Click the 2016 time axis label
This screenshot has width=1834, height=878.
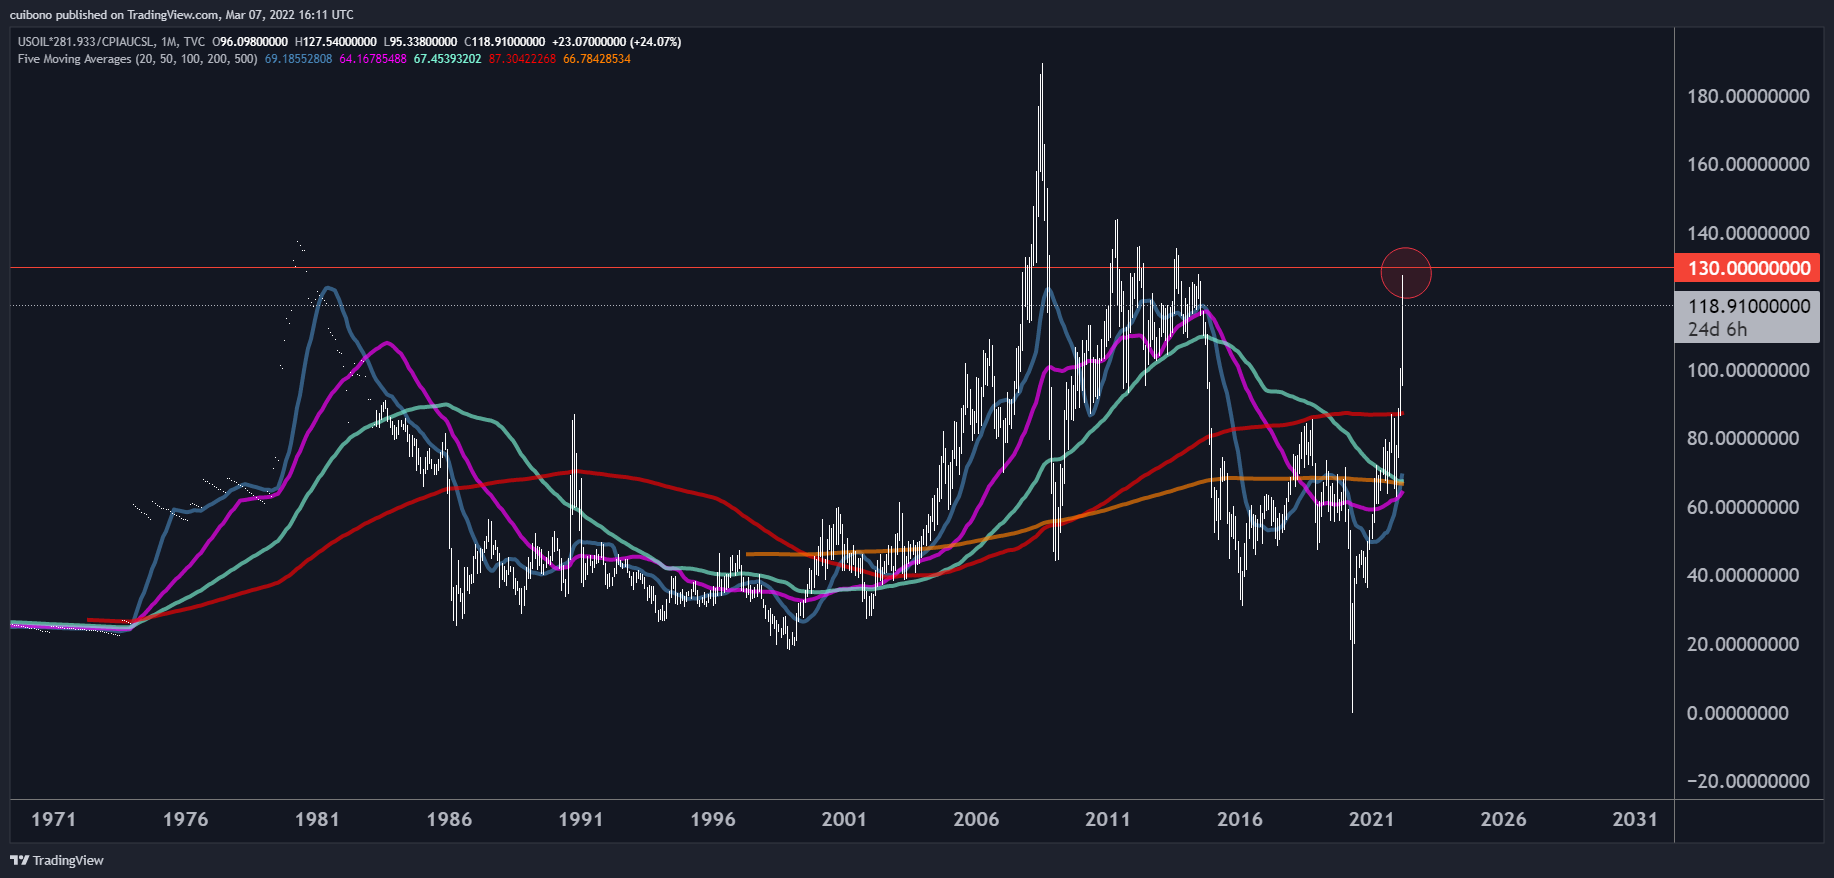point(1240,819)
